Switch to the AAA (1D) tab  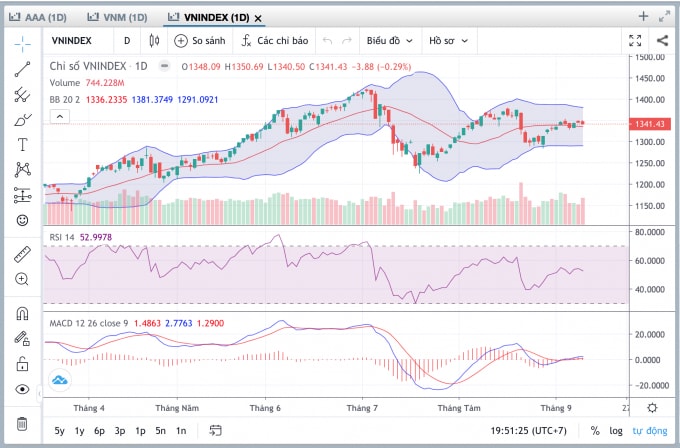pyautogui.click(x=38, y=17)
